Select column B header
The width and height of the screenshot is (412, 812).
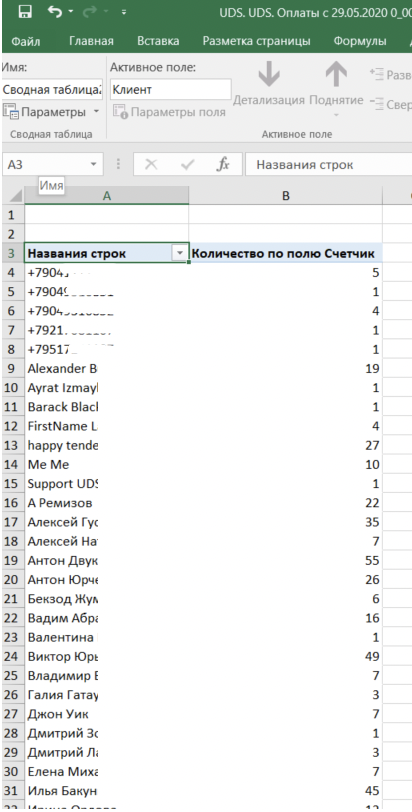click(286, 195)
